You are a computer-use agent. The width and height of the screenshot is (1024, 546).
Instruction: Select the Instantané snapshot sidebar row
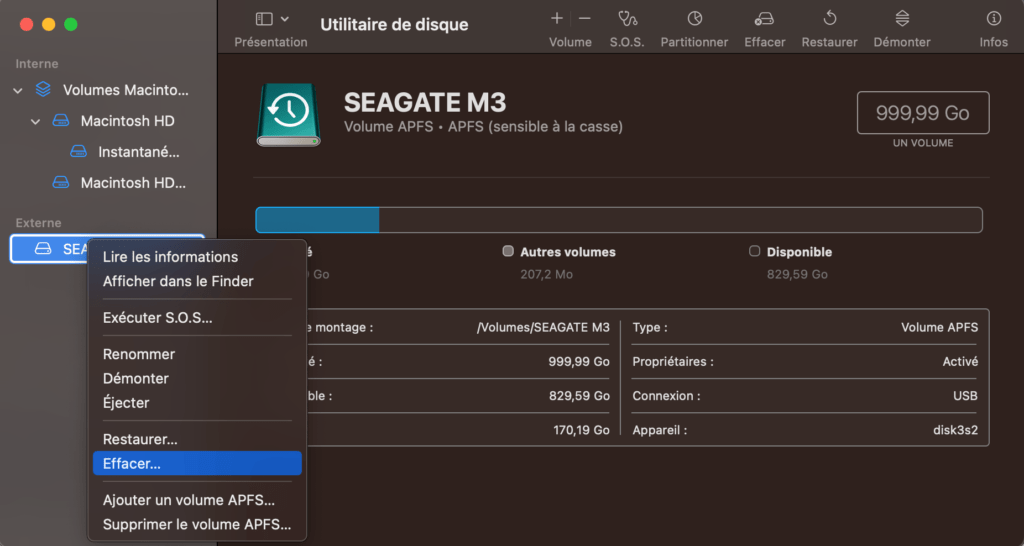[108, 152]
